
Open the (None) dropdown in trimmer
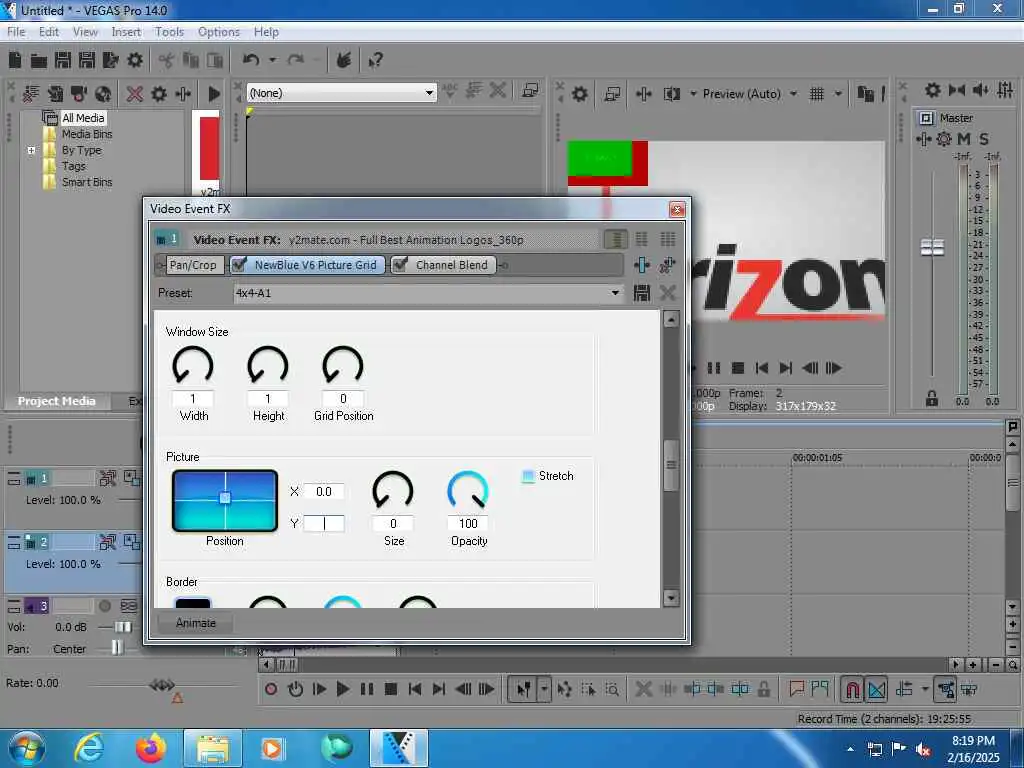coord(429,93)
